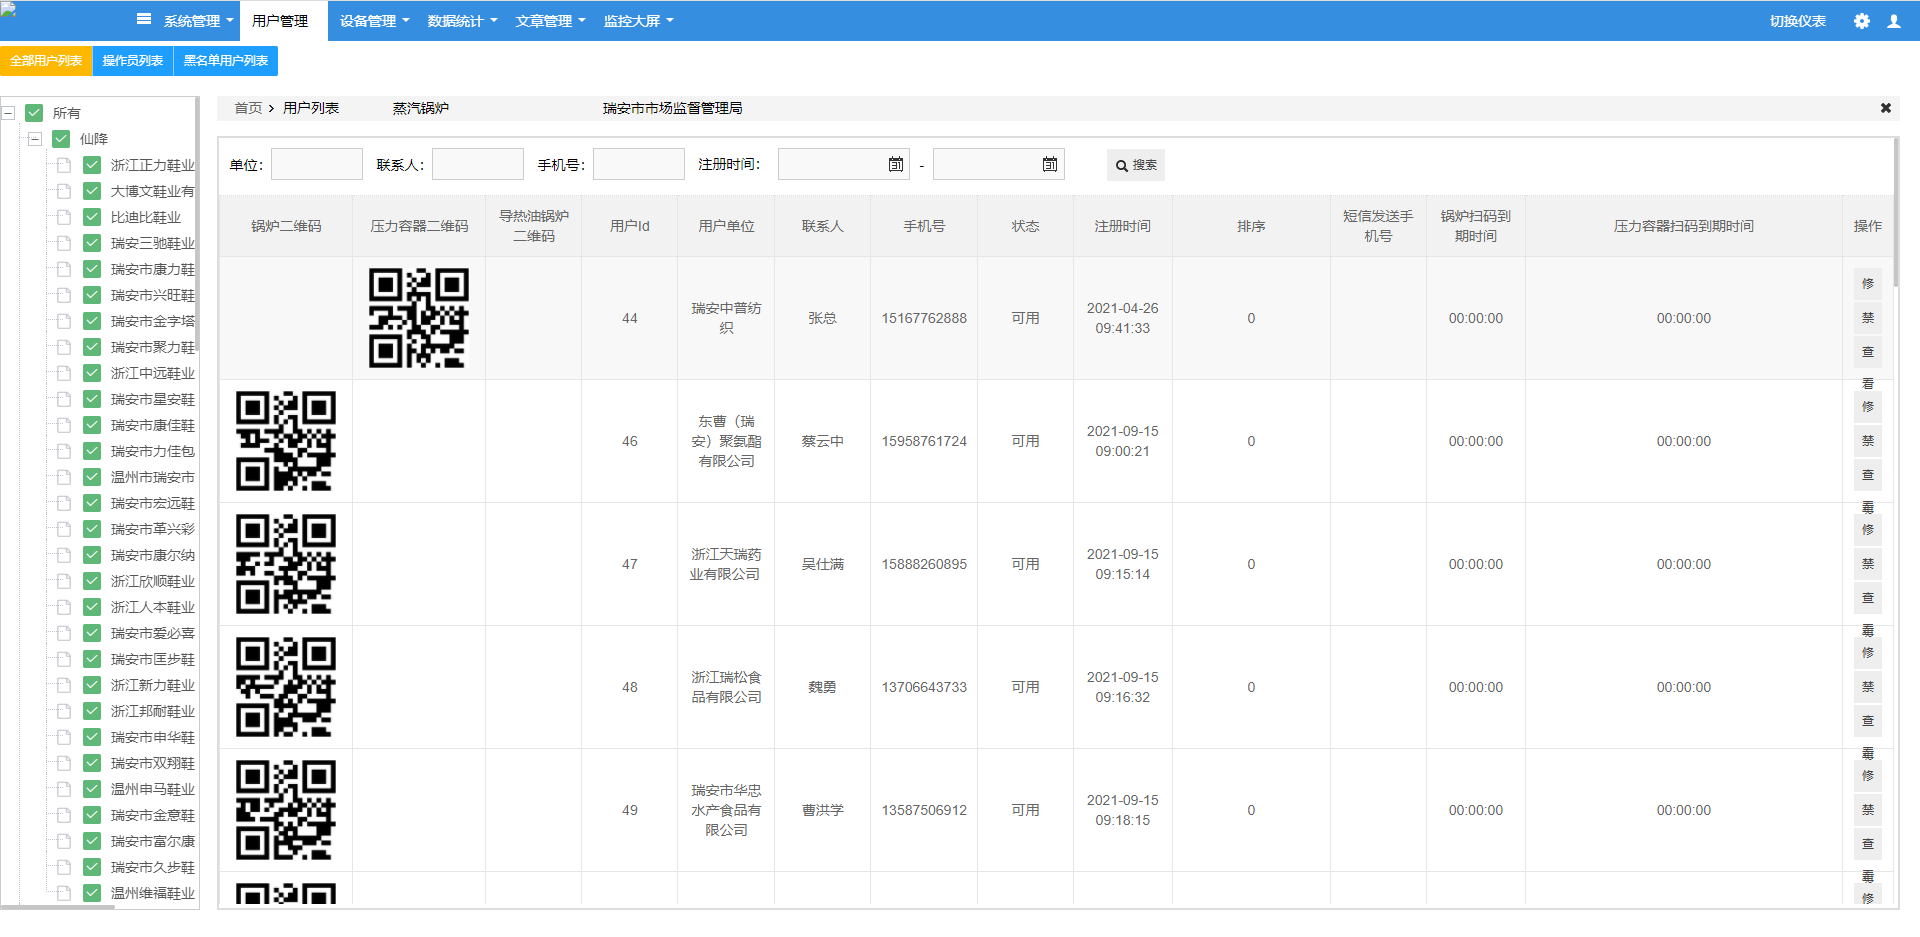Toggle checkbox for 大博文鞋业有
Screen dimensions: 1920x937
coord(92,191)
